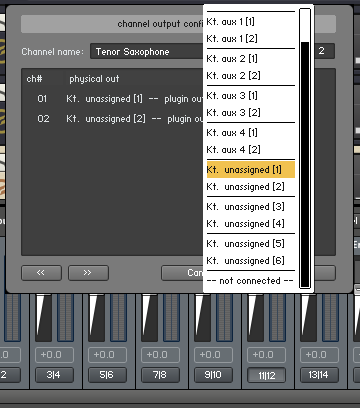The height and width of the screenshot is (408, 360).
Task: Select 'Kt. aux 1 [2]' from the output list
Action: 251,39
